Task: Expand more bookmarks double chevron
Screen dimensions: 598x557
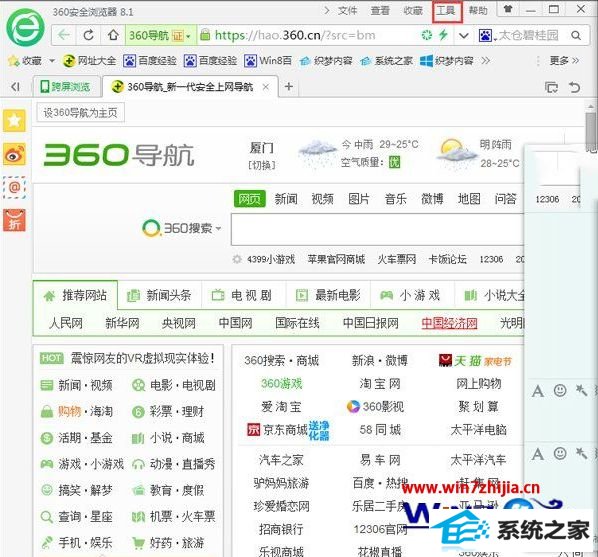Action: click(x=485, y=61)
